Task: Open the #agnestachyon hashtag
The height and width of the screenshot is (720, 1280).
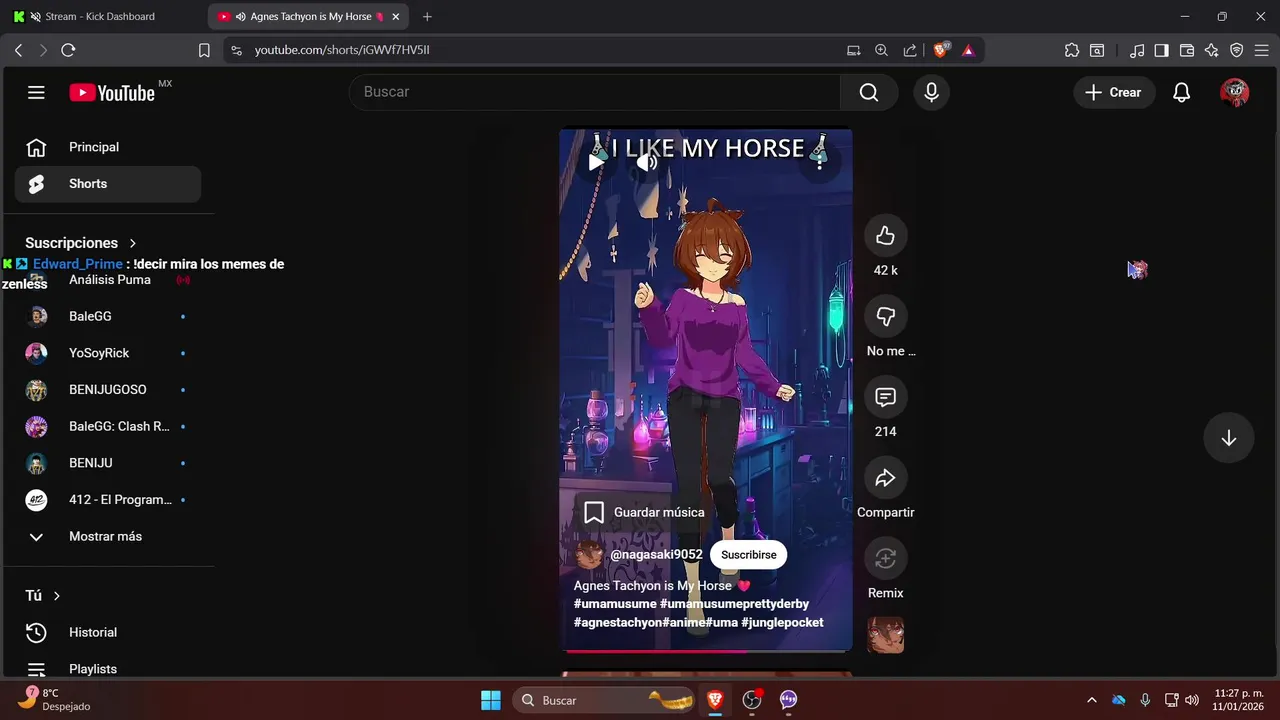Action: pos(618,622)
